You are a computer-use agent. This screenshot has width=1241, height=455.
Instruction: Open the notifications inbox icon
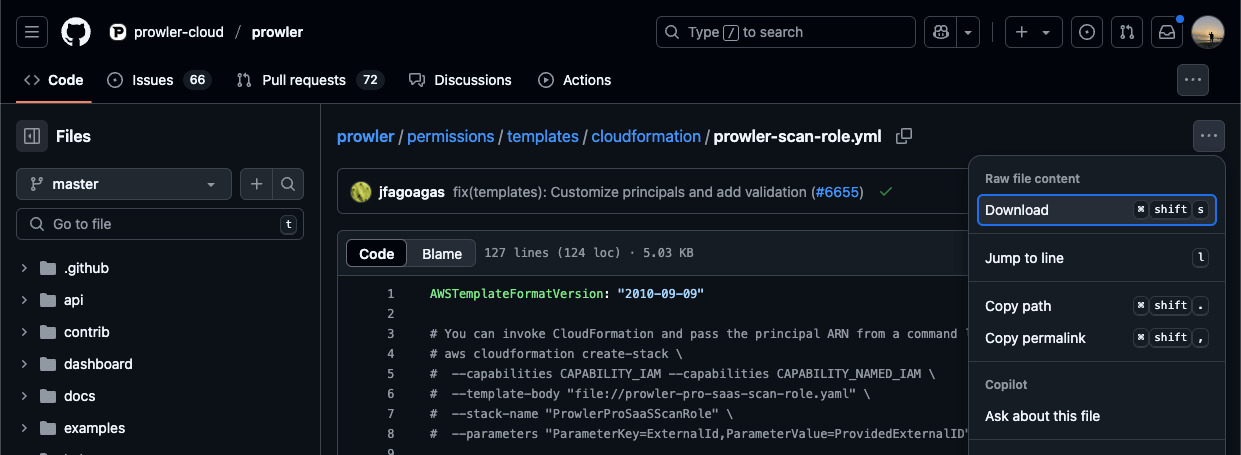click(1167, 32)
